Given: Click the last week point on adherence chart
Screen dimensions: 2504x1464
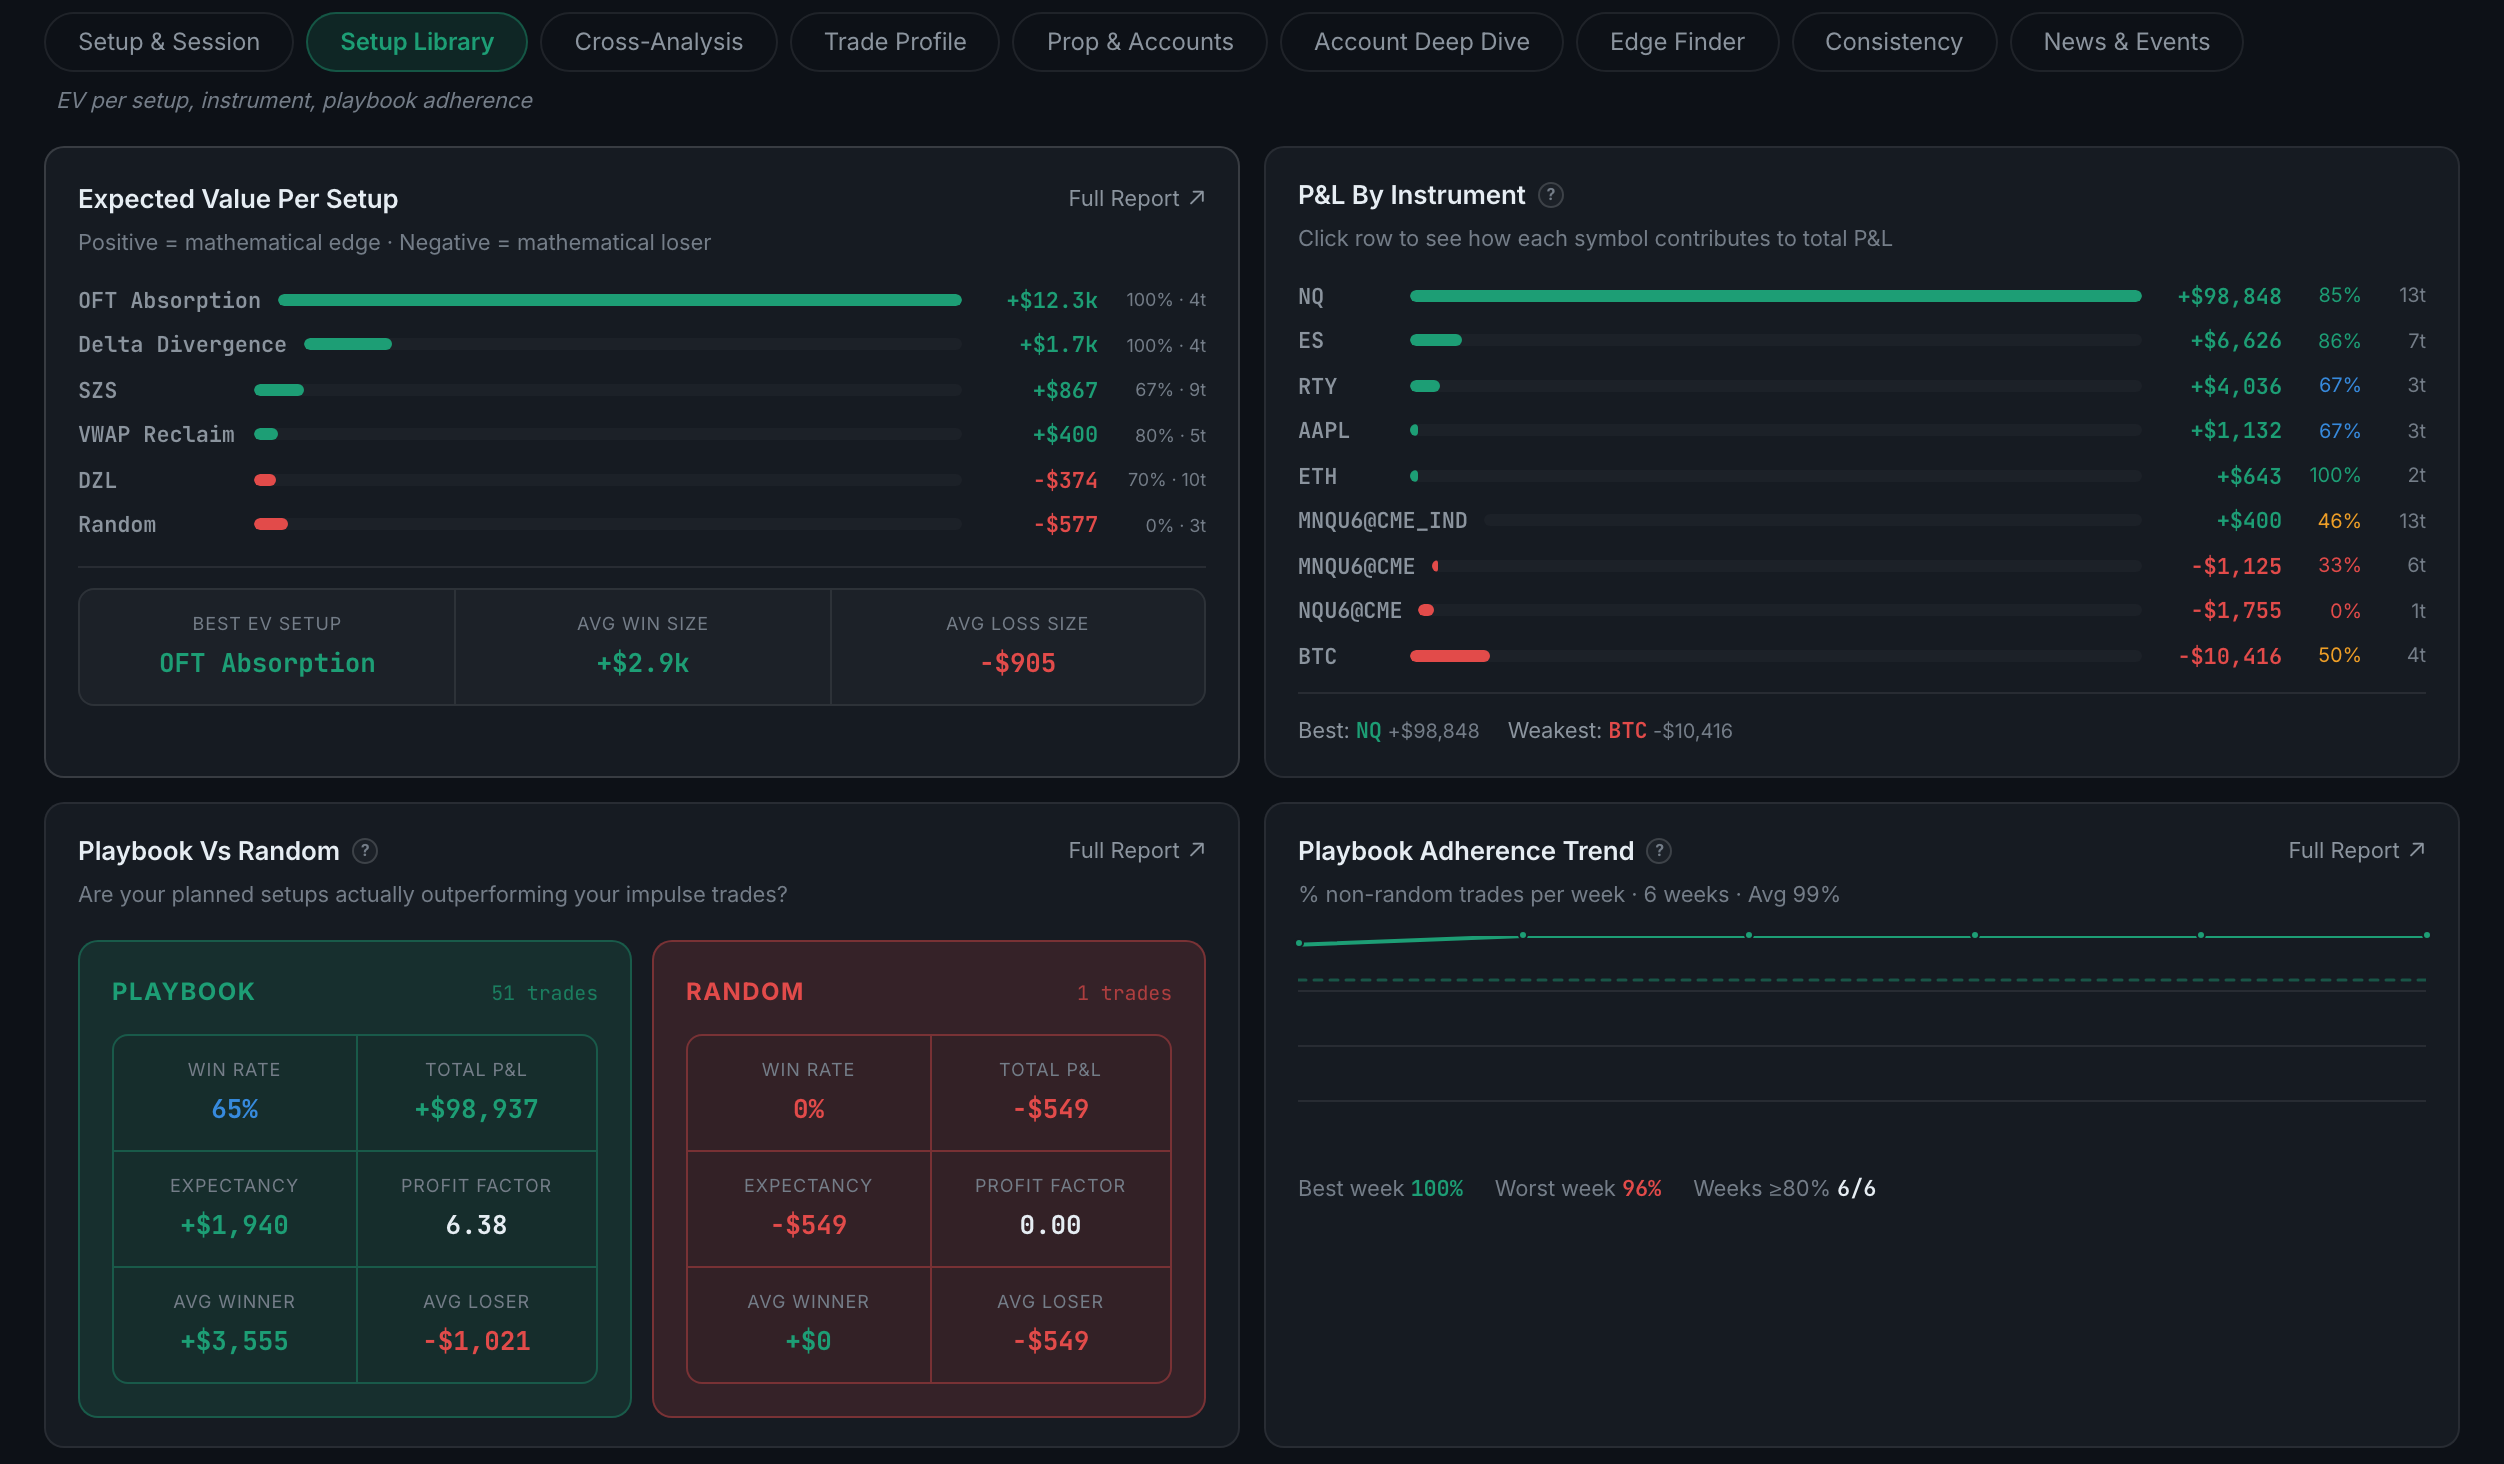Looking at the screenshot, I should point(2426,935).
